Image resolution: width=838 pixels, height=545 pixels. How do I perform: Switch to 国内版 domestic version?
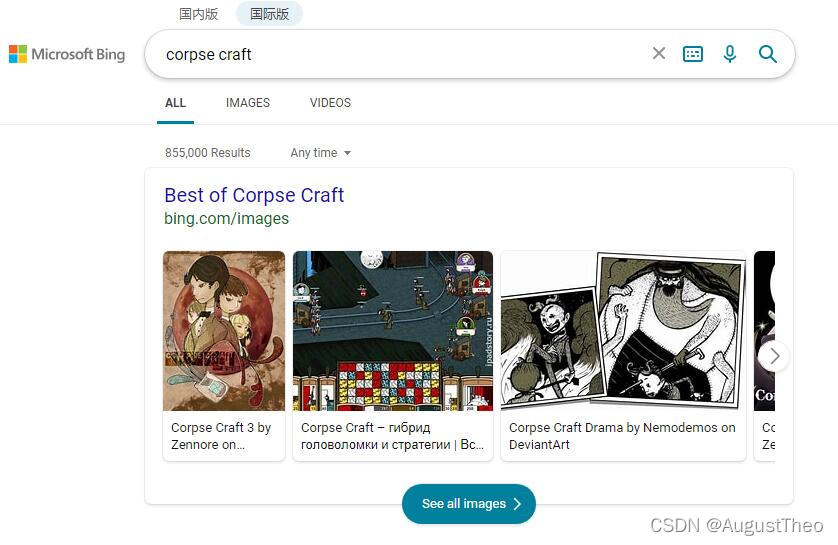pyautogui.click(x=198, y=14)
